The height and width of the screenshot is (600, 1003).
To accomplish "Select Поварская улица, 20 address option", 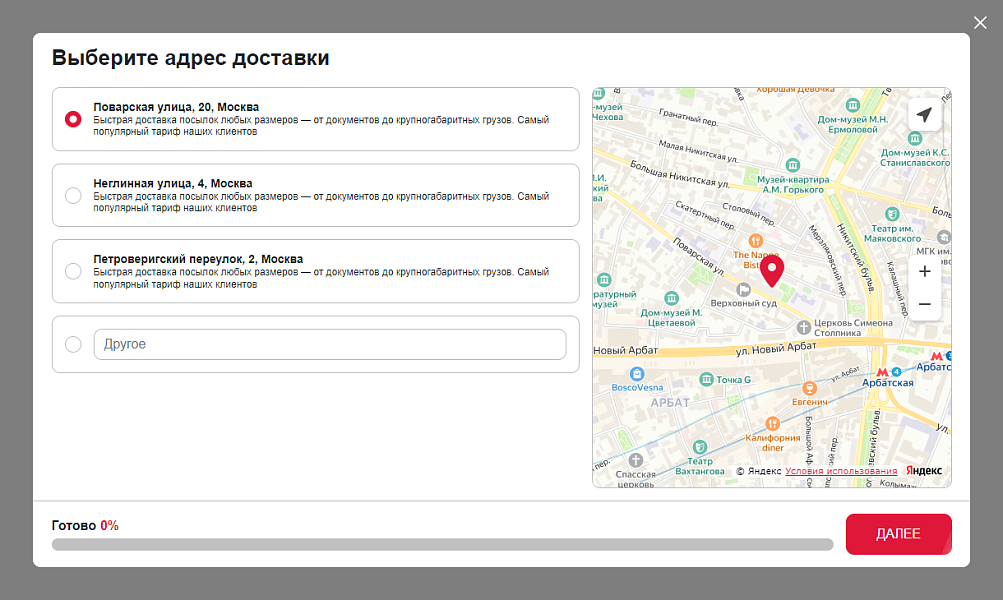I will pos(73,119).
